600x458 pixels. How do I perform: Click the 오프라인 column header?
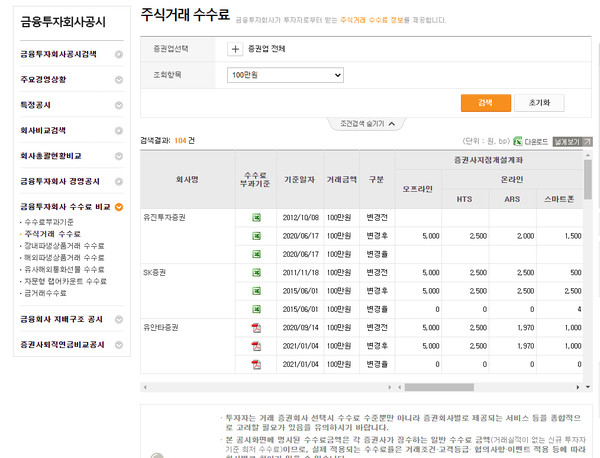[x=418, y=189]
